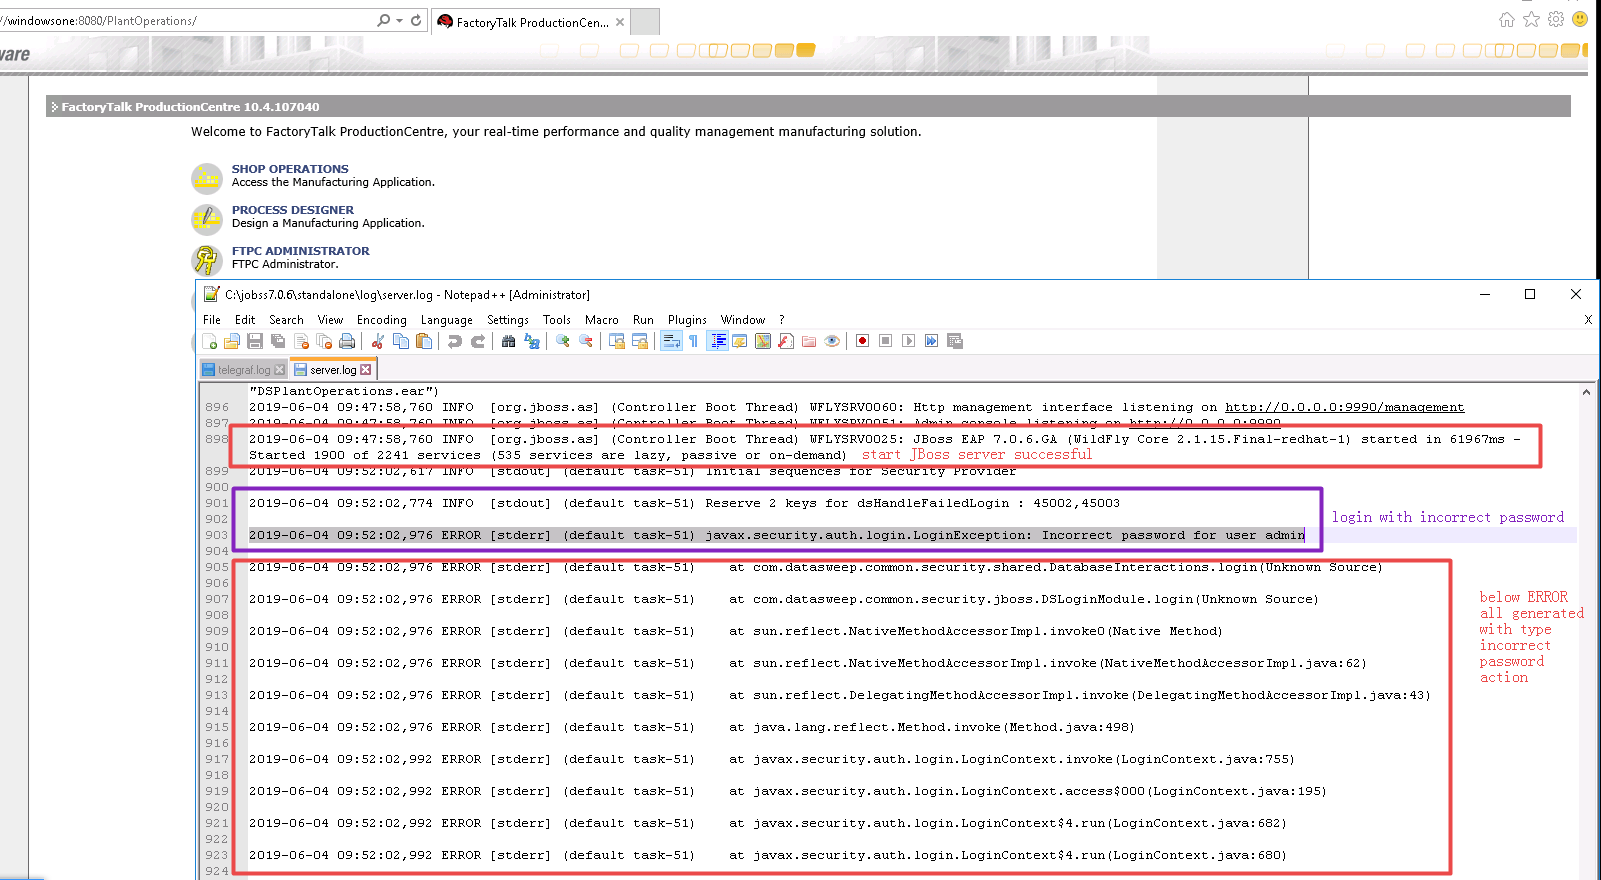Open the ? help menu
The height and width of the screenshot is (880, 1601).
click(782, 320)
